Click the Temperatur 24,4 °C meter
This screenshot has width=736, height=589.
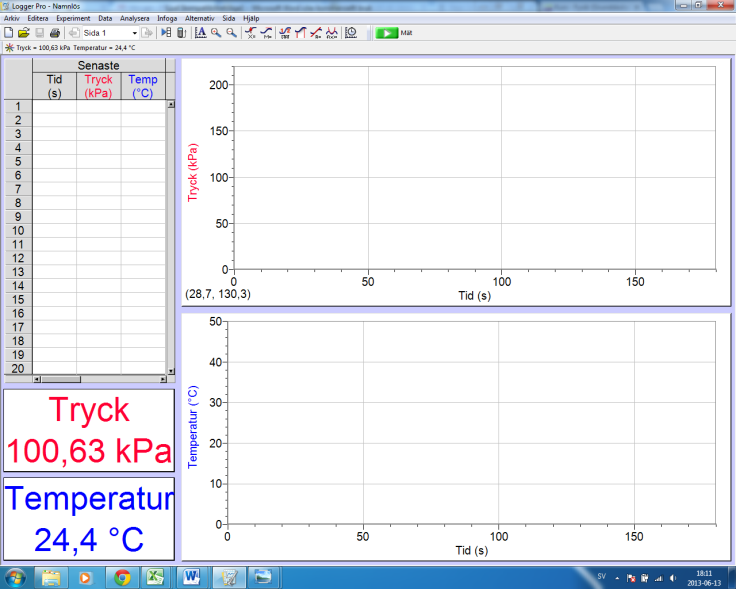pyautogui.click(x=89, y=519)
